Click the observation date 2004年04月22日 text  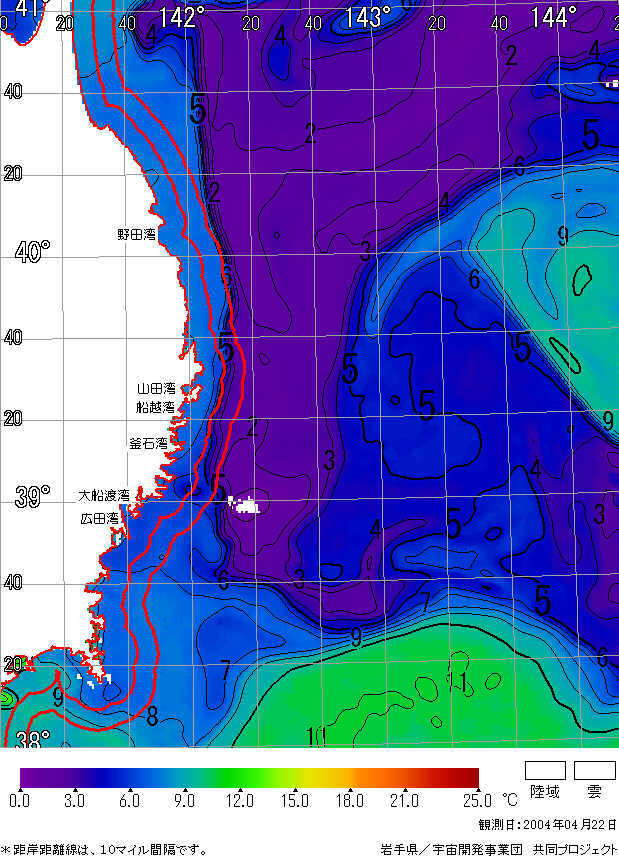point(548,825)
